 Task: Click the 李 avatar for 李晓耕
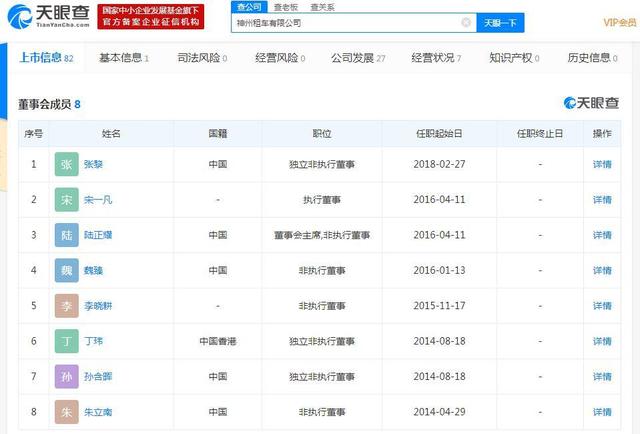66,305
